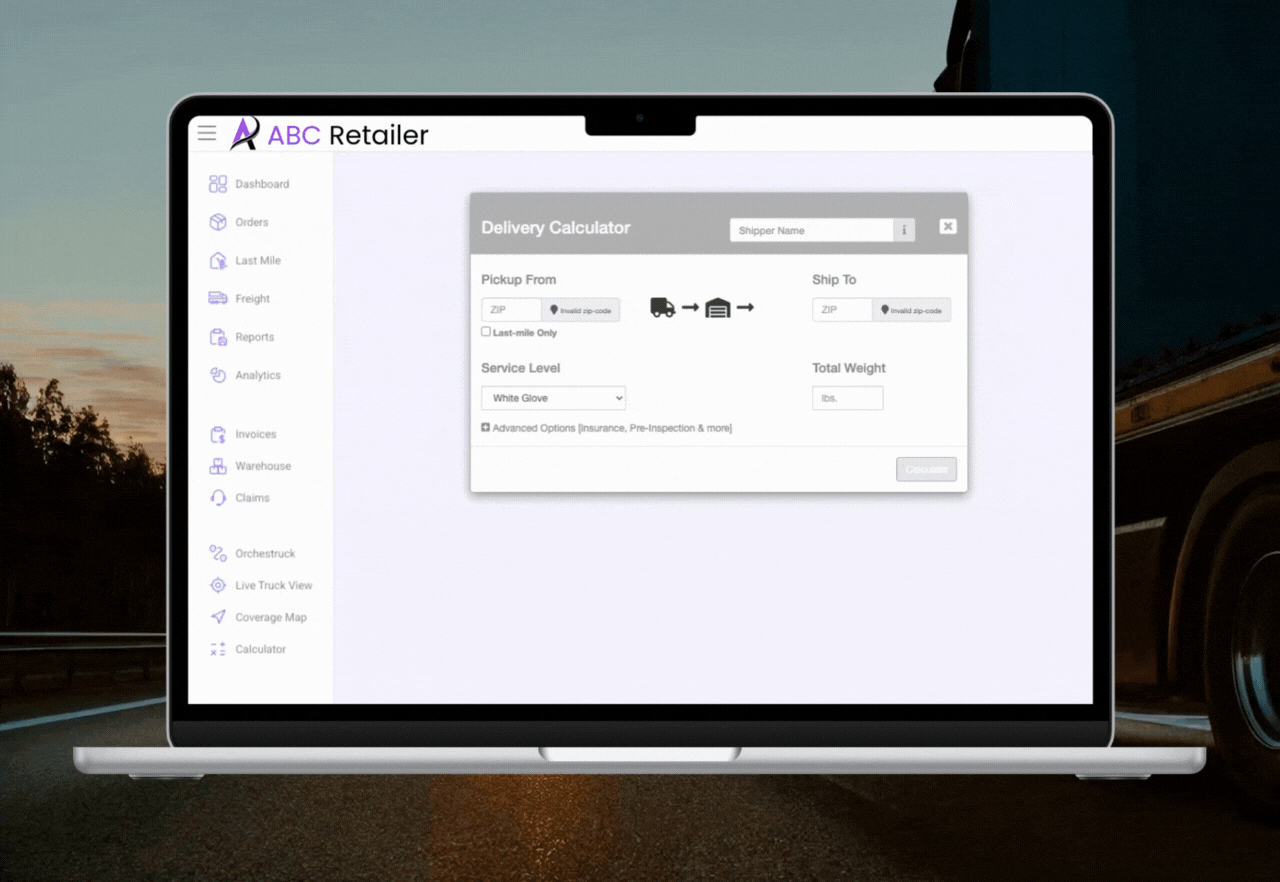Enable the Last-mile Only checkbox
The height and width of the screenshot is (882, 1280).
tap(486, 332)
